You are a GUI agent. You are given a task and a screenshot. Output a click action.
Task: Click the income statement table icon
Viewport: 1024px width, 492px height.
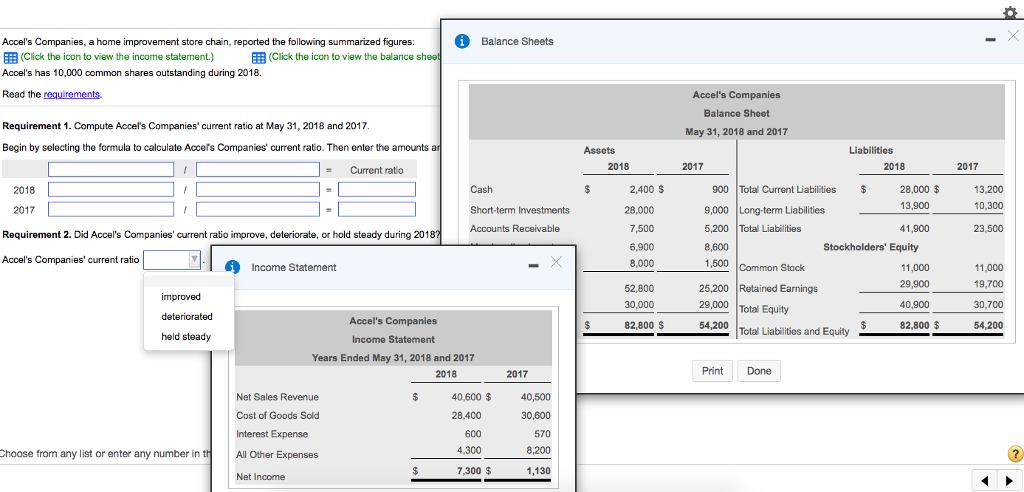(x=10, y=57)
